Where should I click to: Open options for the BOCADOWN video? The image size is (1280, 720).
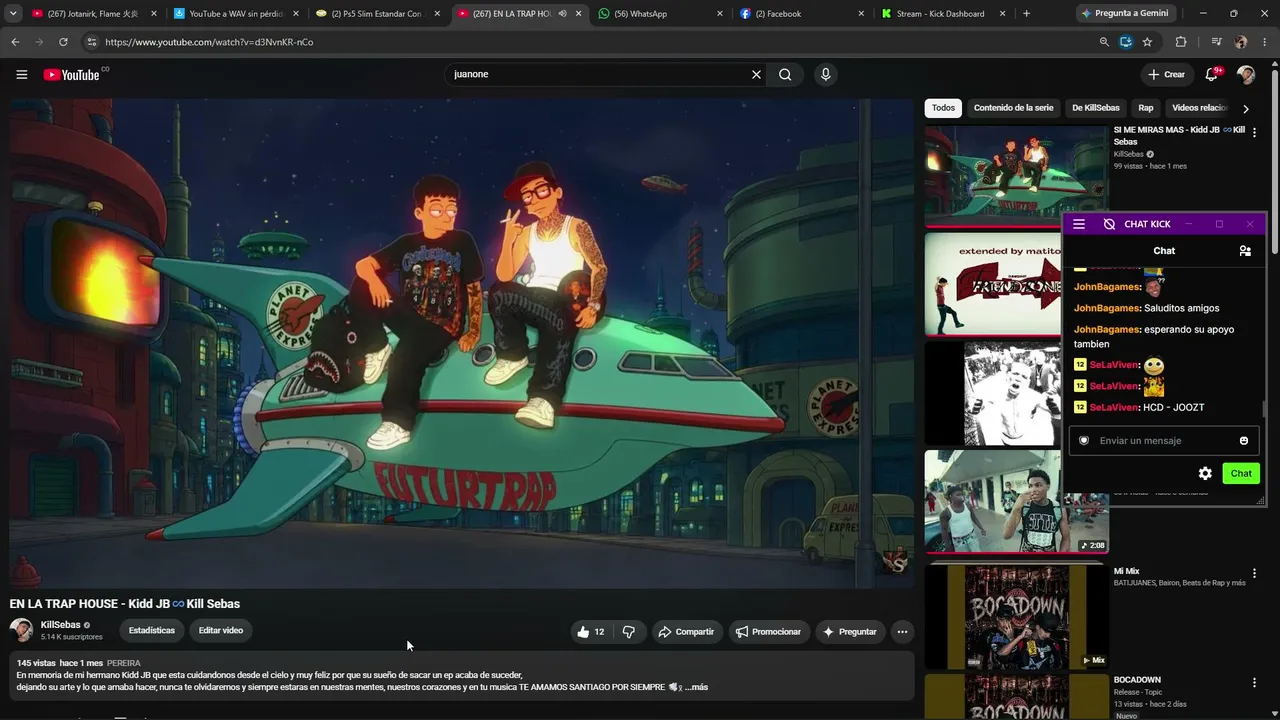1254,682
